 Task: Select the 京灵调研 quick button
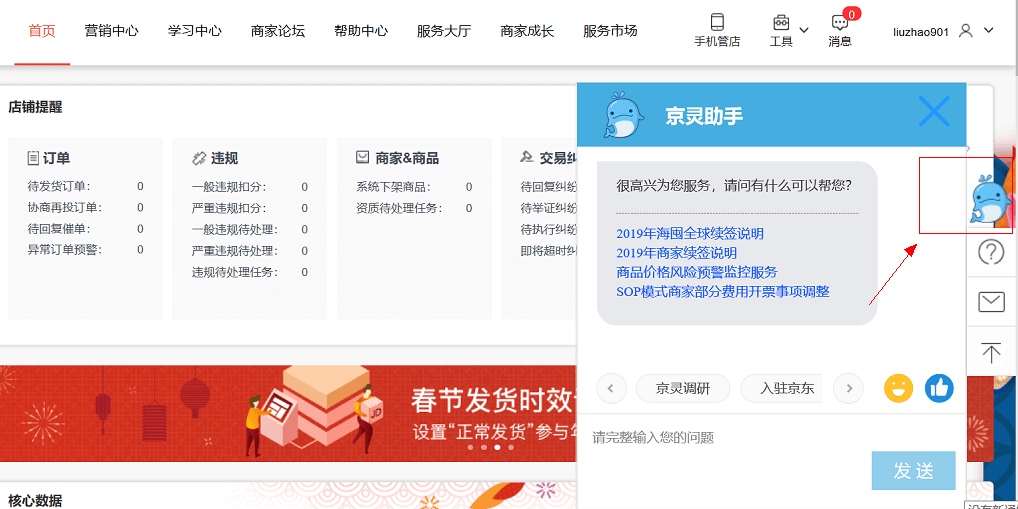click(682, 389)
